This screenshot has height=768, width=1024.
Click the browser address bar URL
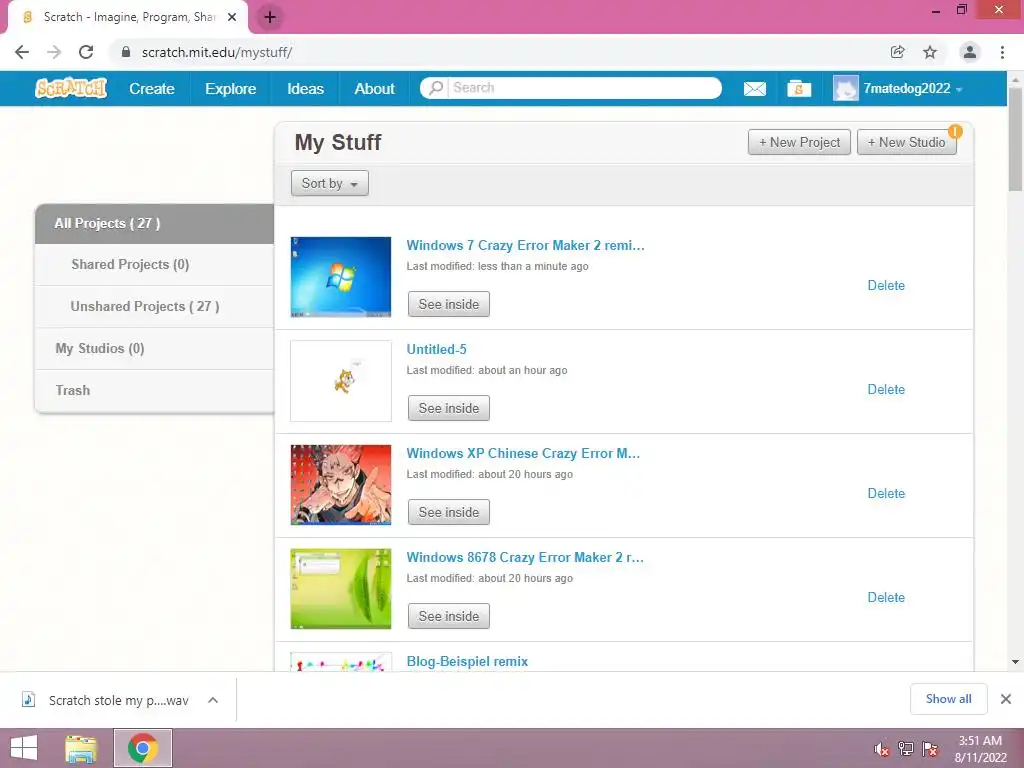(217, 52)
